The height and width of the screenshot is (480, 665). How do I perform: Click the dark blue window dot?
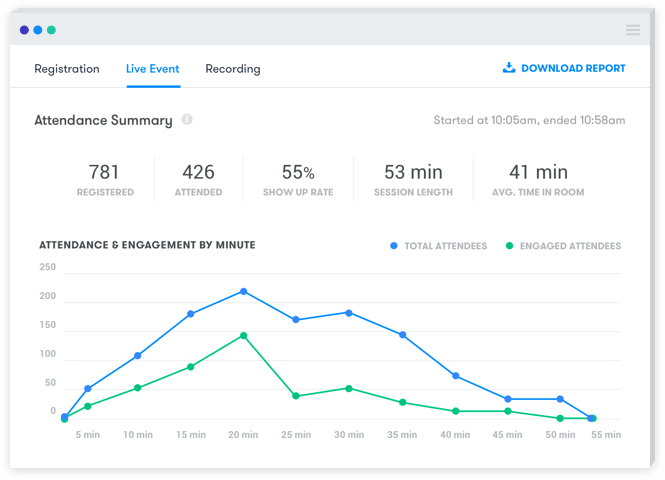[24, 30]
